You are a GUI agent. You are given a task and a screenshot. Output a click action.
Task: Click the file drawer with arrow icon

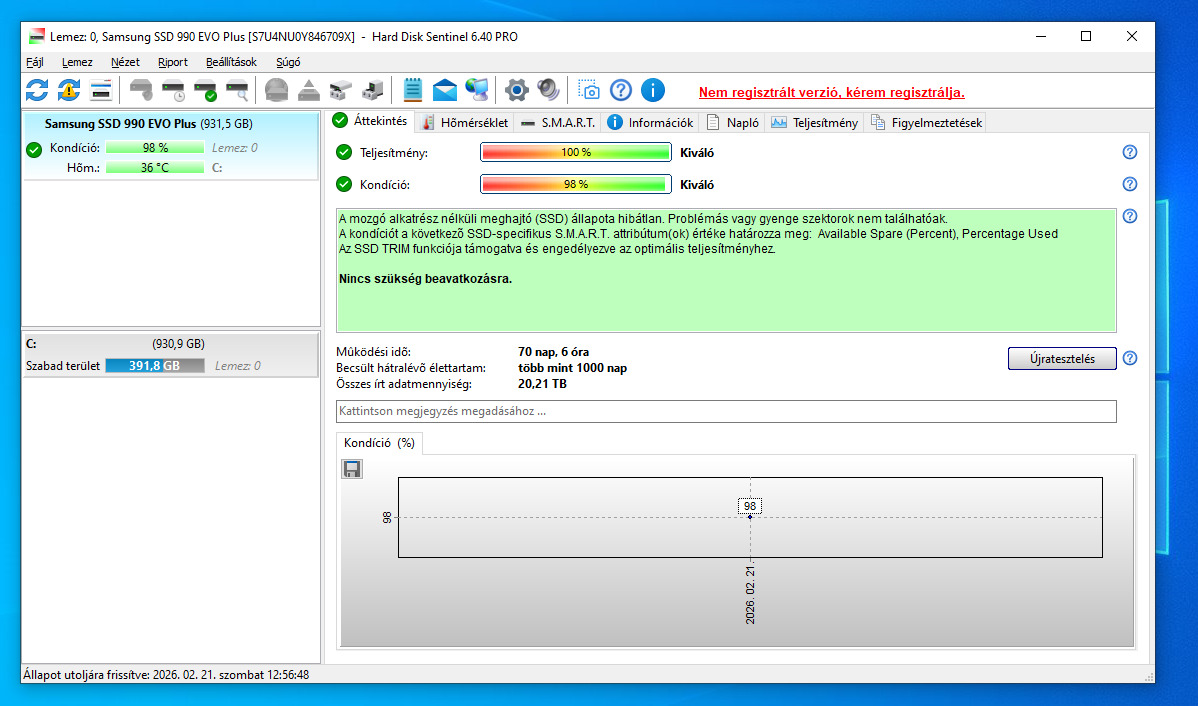click(x=373, y=90)
